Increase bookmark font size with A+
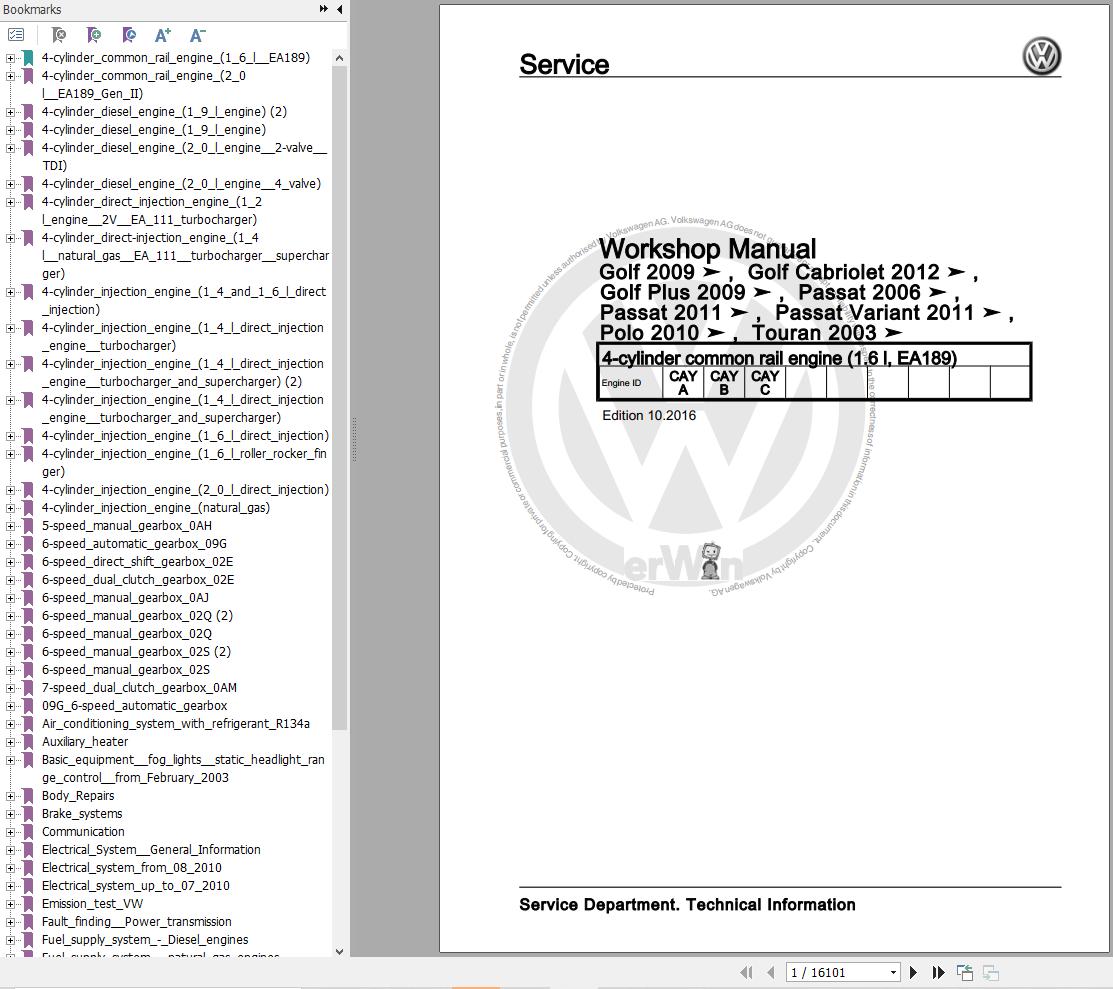This screenshot has height=989, width=1113. [163, 35]
